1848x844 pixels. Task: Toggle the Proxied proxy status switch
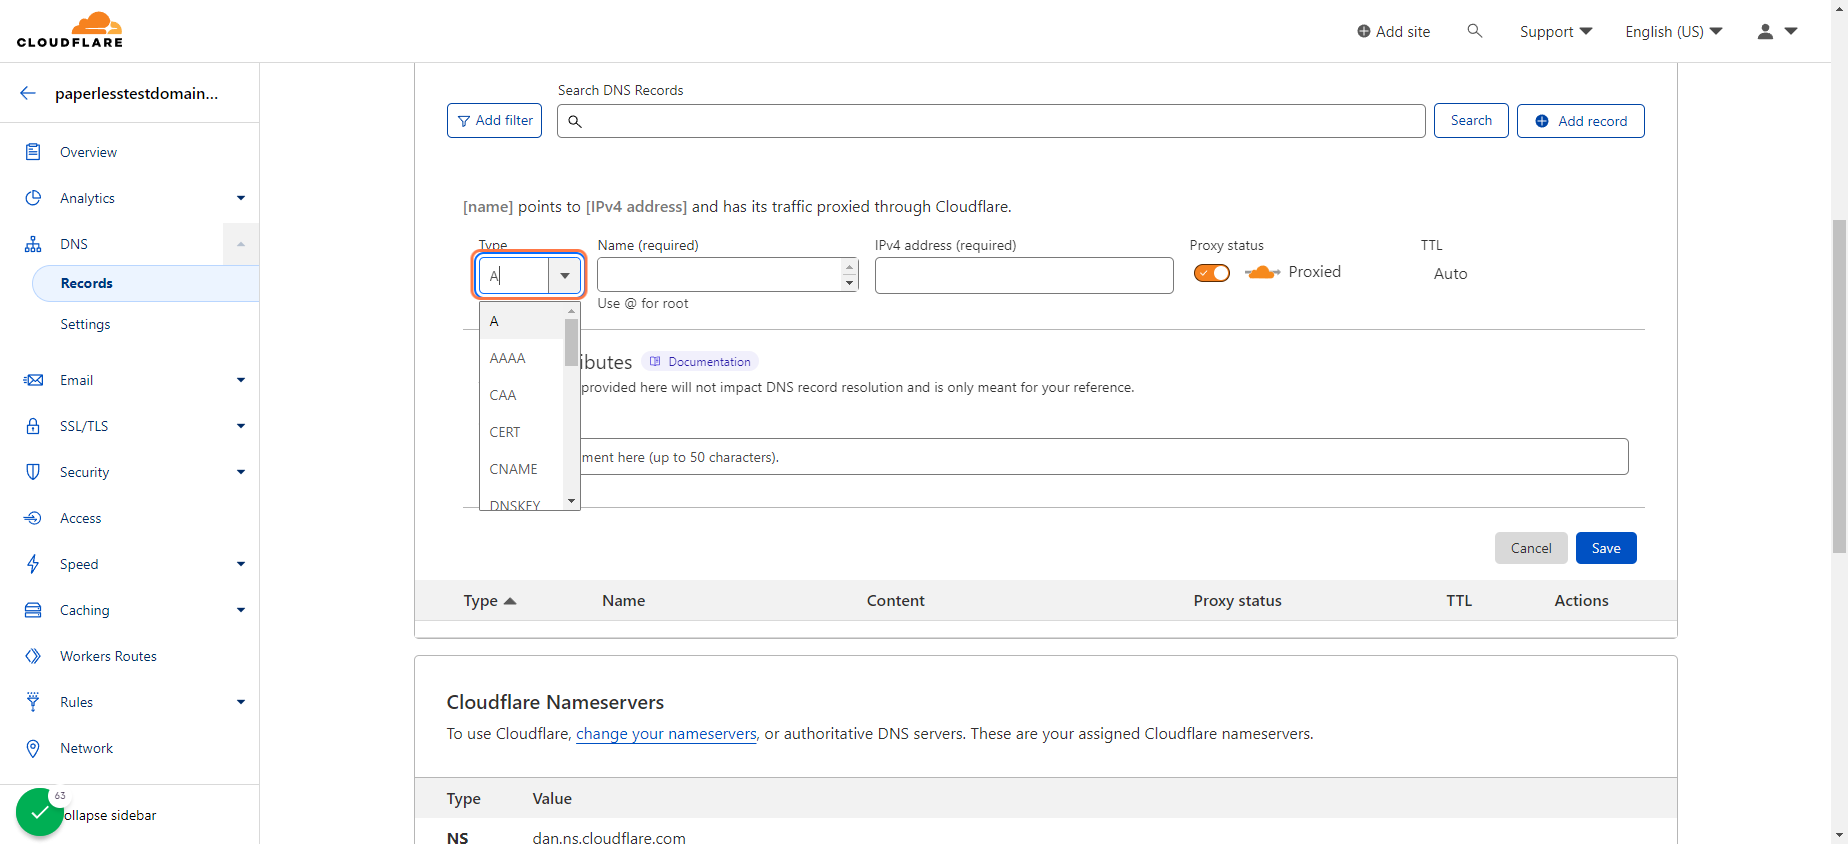[x=1212, y=273]
